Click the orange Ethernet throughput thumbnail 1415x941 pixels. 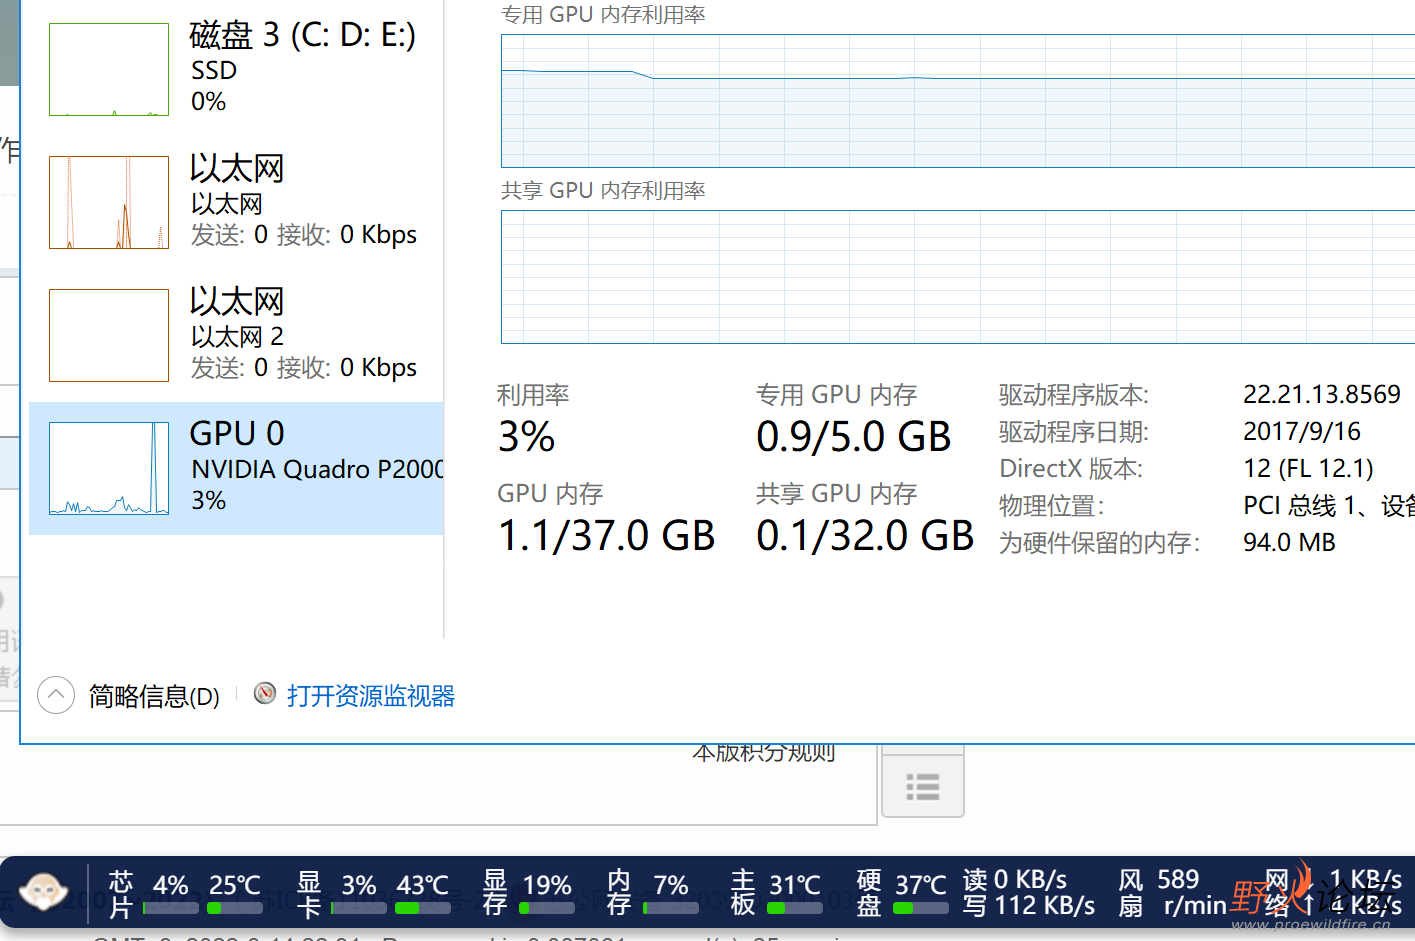tap(109, 202)
